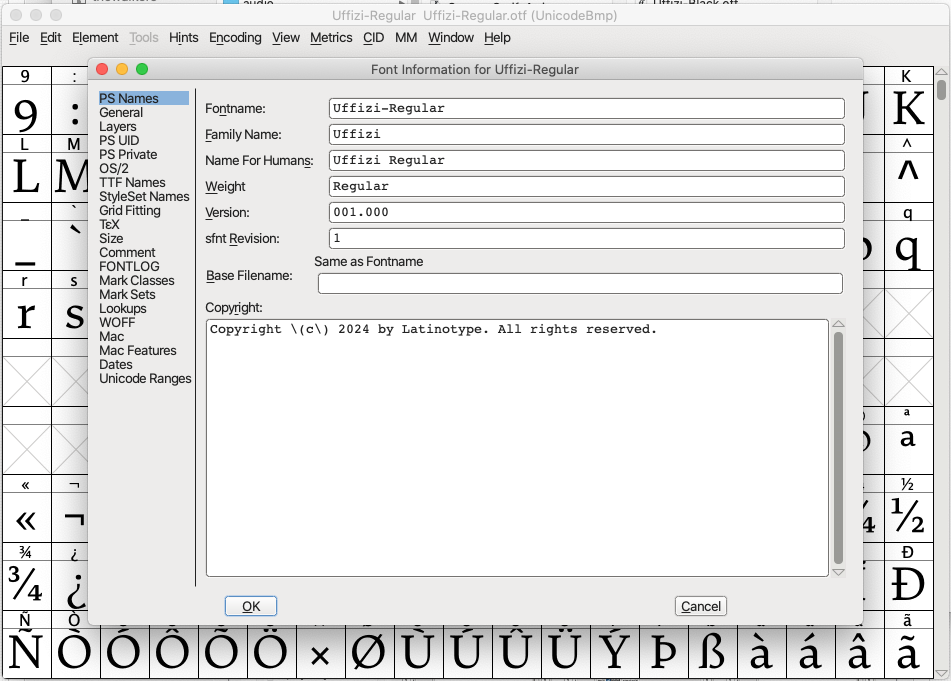Select the lowercase r glyph cell
951x681 pixels.
pos(27,314)
